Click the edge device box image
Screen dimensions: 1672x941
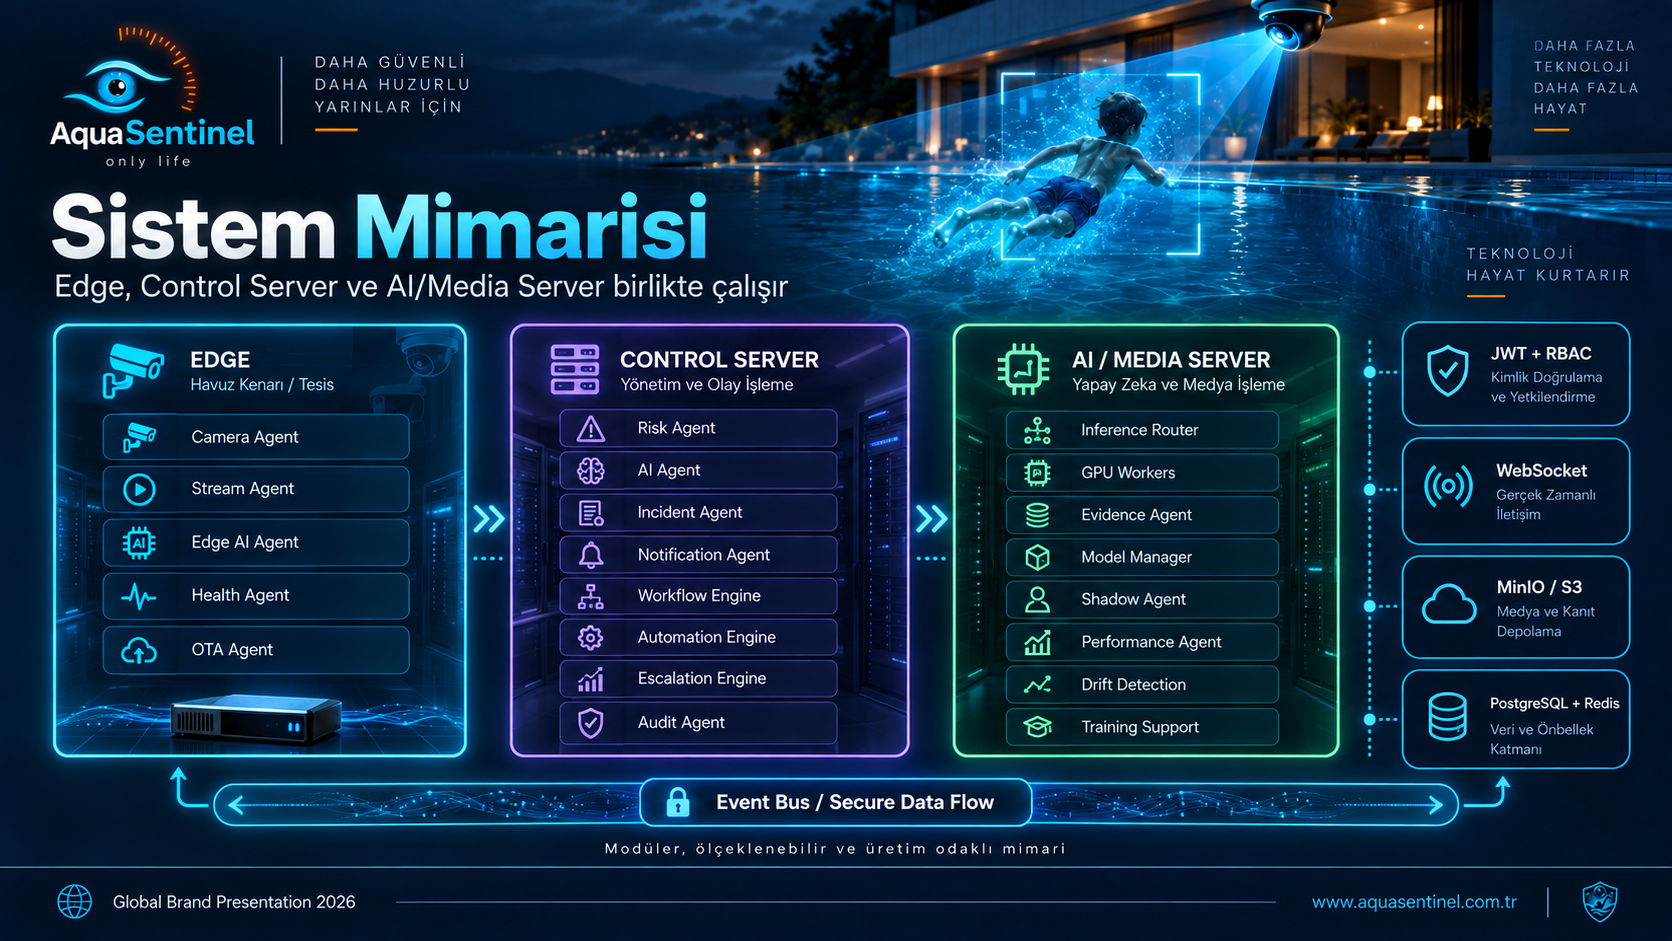coord(256,720)
